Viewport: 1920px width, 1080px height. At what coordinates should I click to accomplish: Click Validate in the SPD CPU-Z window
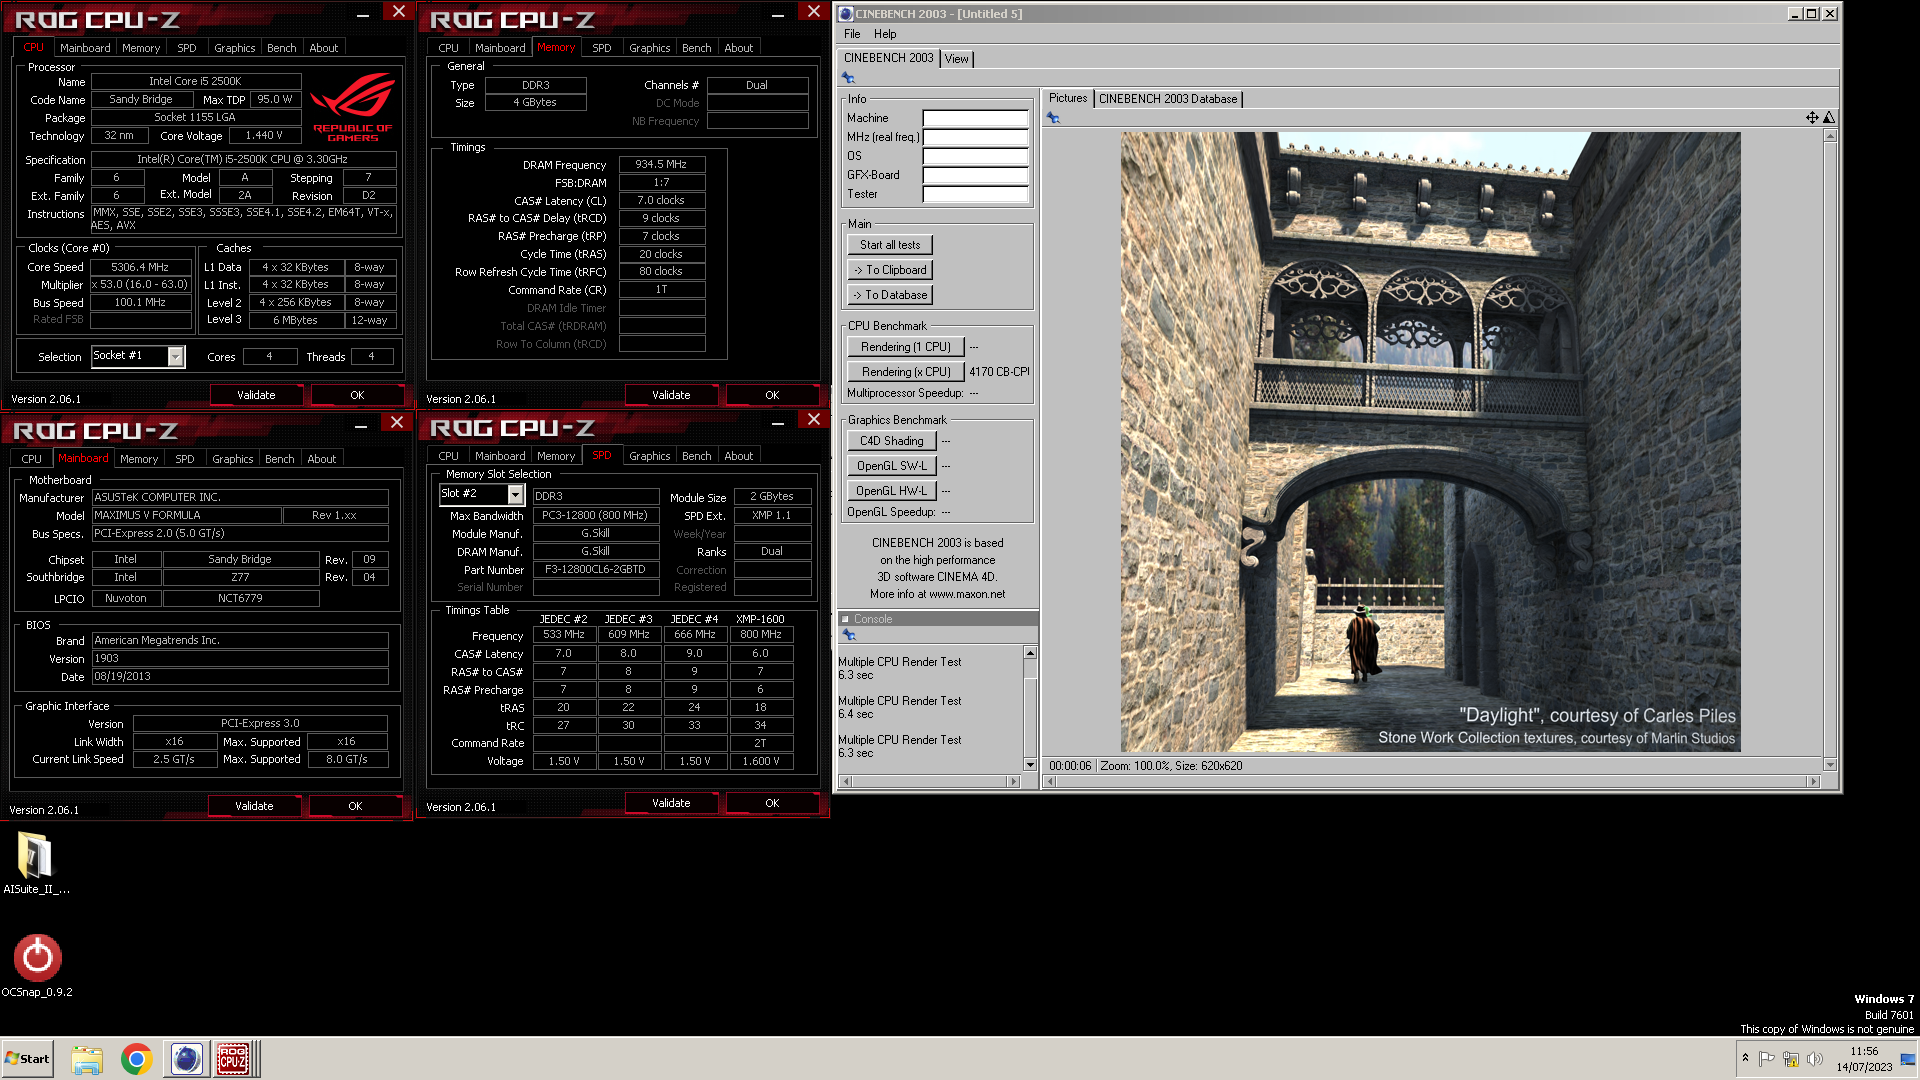[671, 803]
